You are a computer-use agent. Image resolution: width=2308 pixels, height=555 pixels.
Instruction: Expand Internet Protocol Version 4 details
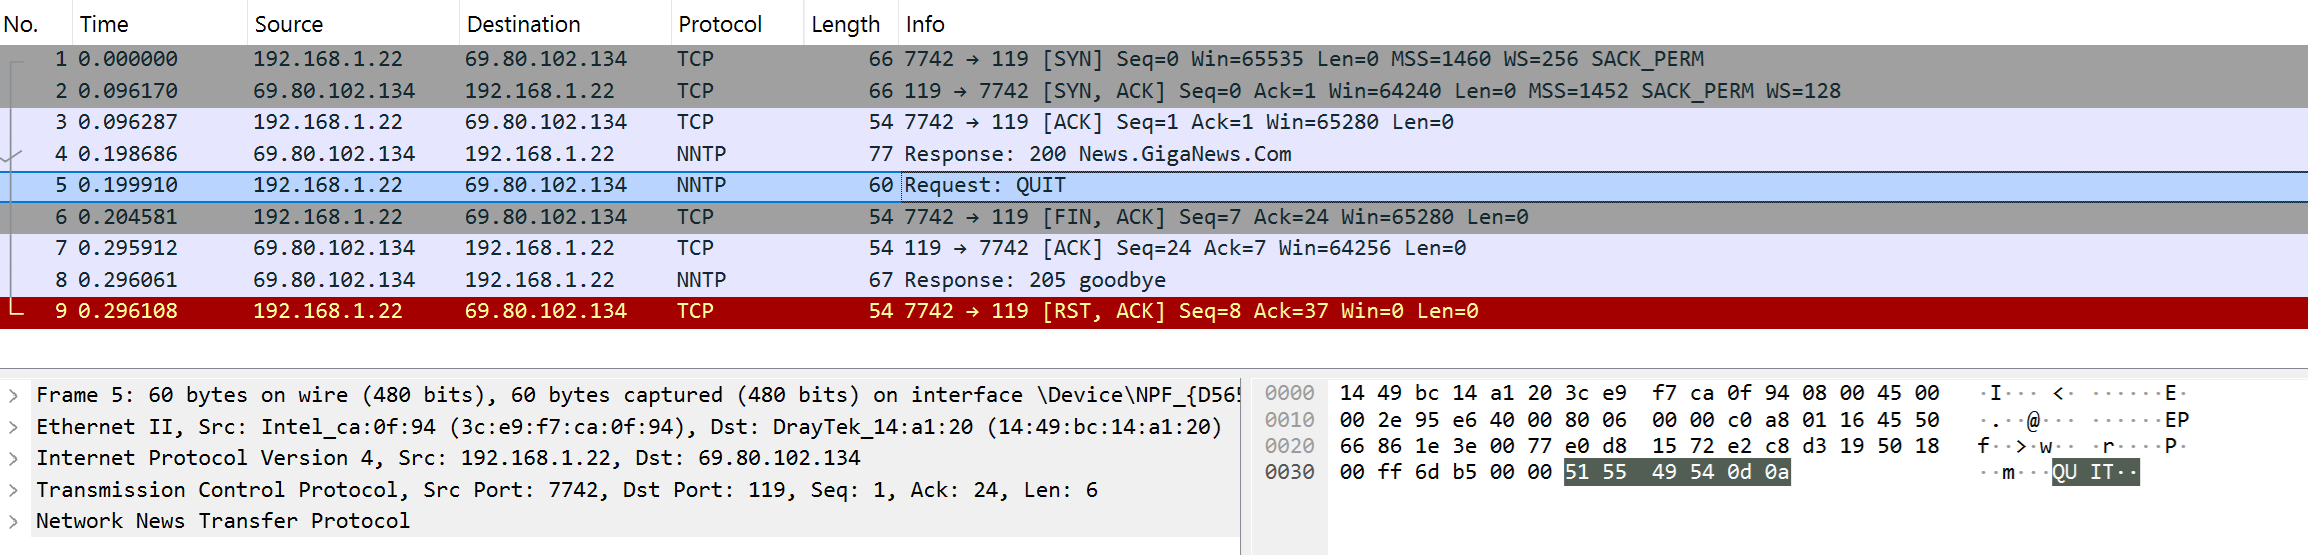pos(14,459)
